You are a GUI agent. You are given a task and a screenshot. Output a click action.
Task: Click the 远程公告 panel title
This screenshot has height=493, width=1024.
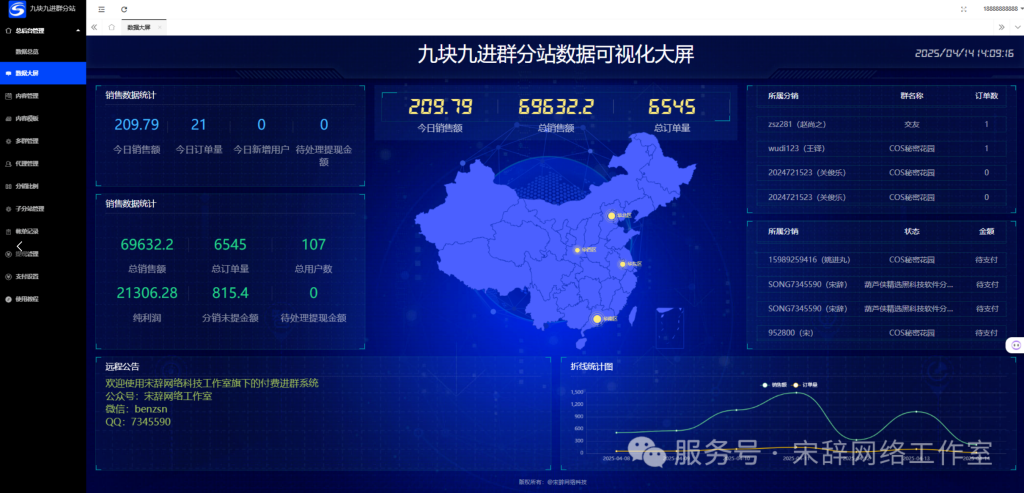point(122,367)
